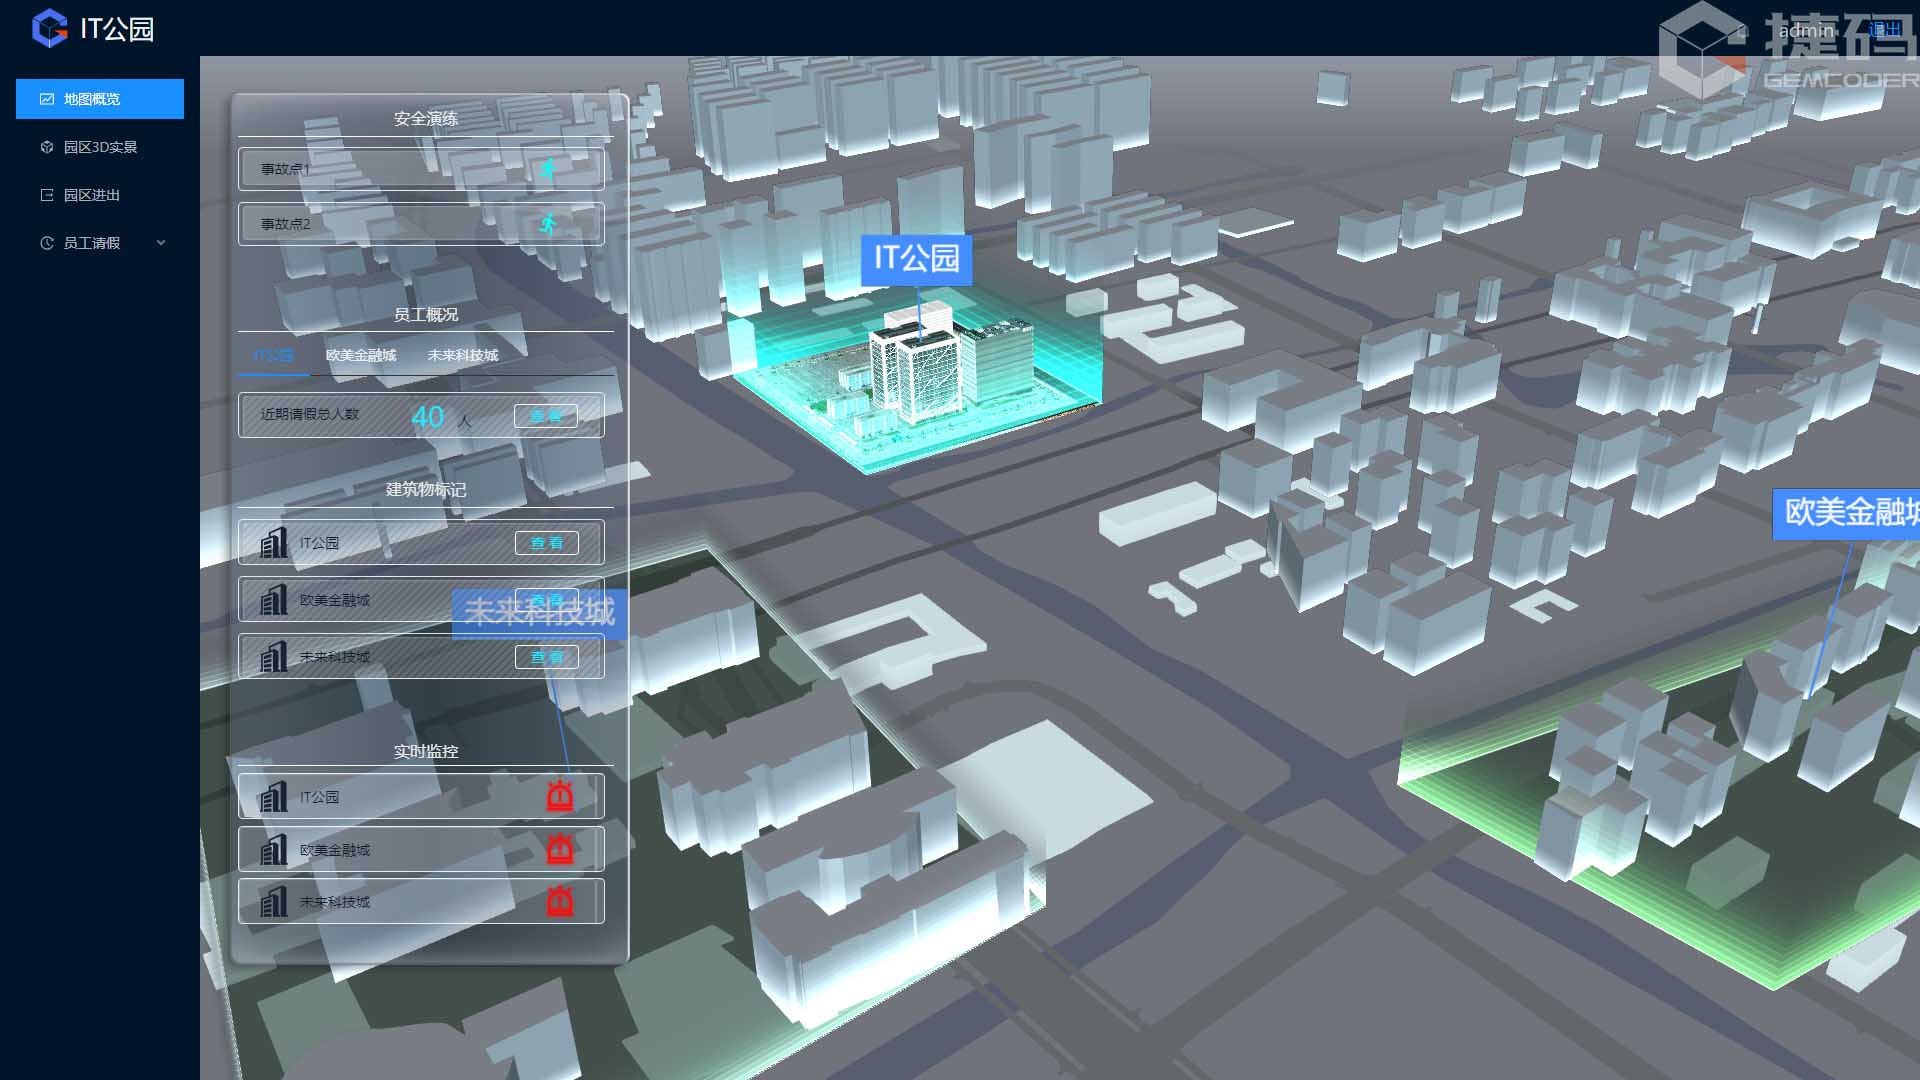Click red alarm icon for 未来科技城 monitoring

click(560, 901)
